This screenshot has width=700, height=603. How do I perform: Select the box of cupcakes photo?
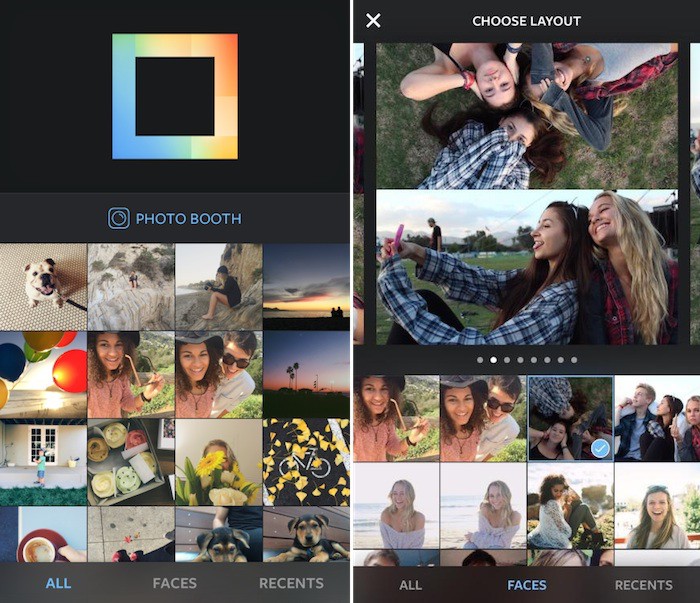(x=131, y=462)
